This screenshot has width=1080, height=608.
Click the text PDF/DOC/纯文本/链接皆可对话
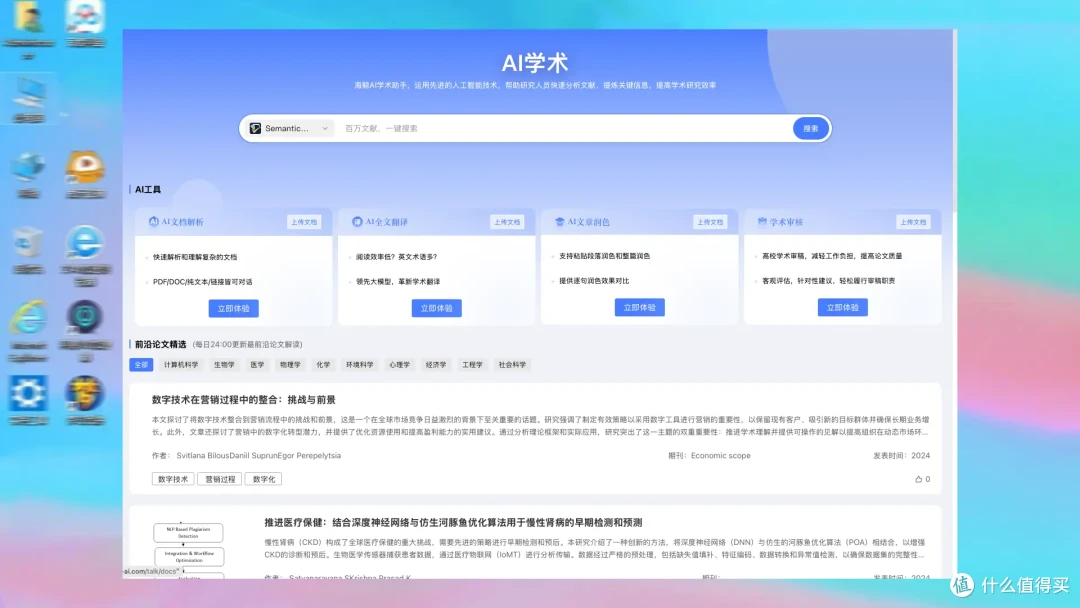coord(202,282)
